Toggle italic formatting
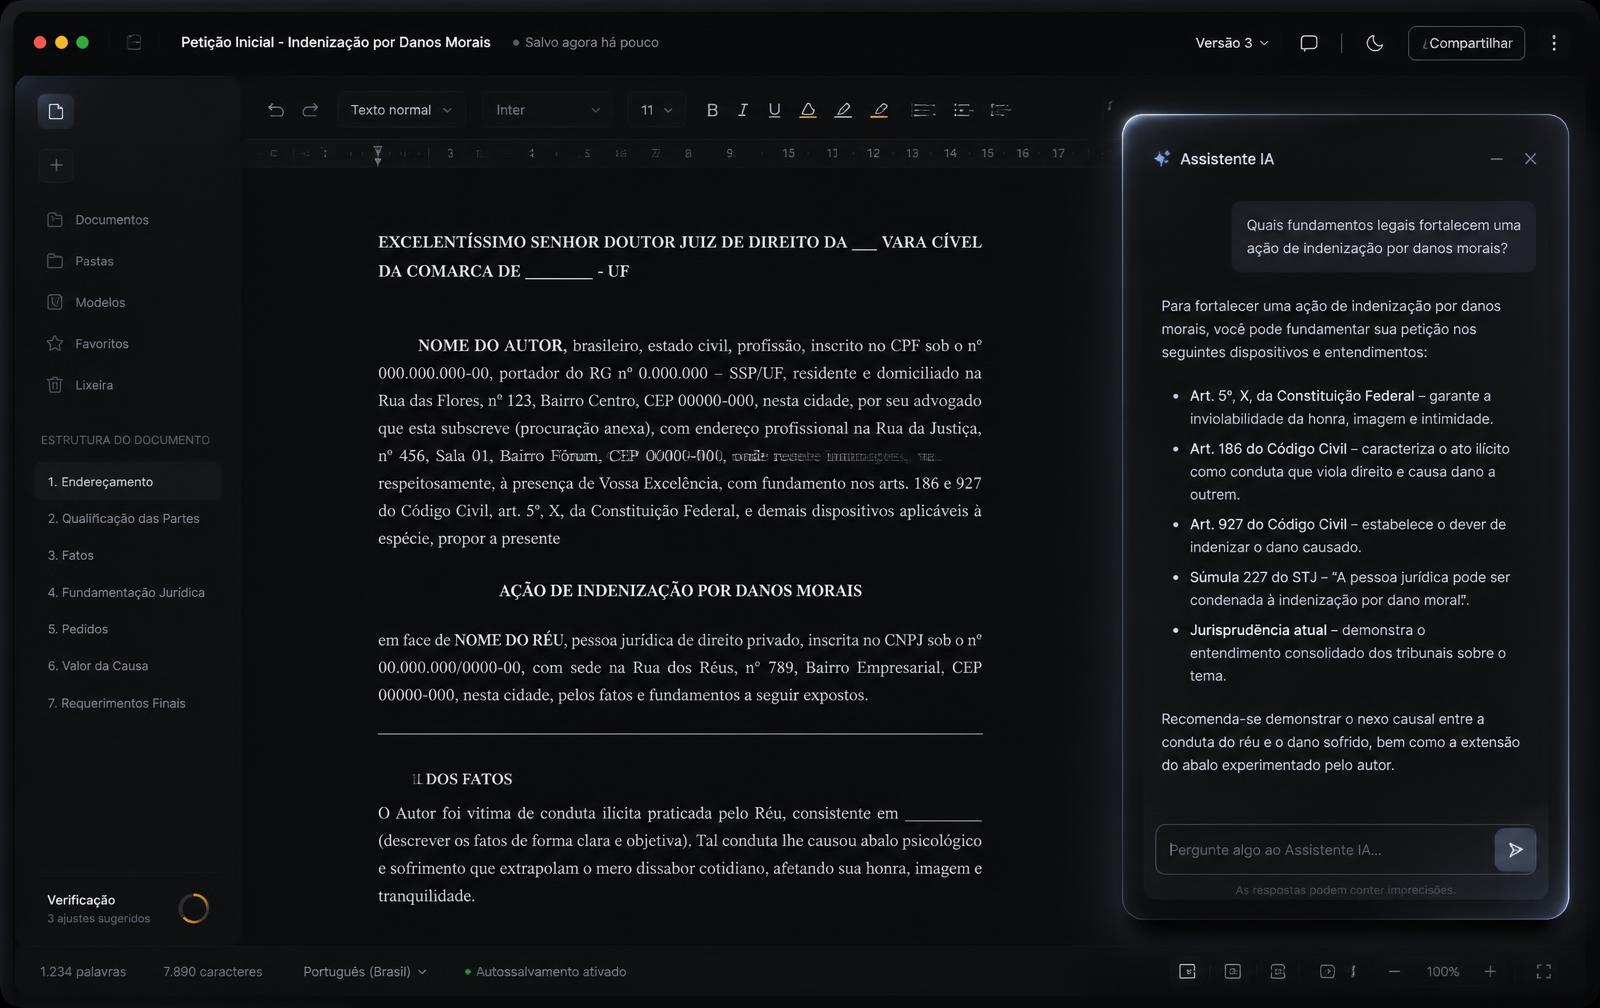Image resolution: width=1600 pixels, height=1008 pixels. click(x=743, y=110)
